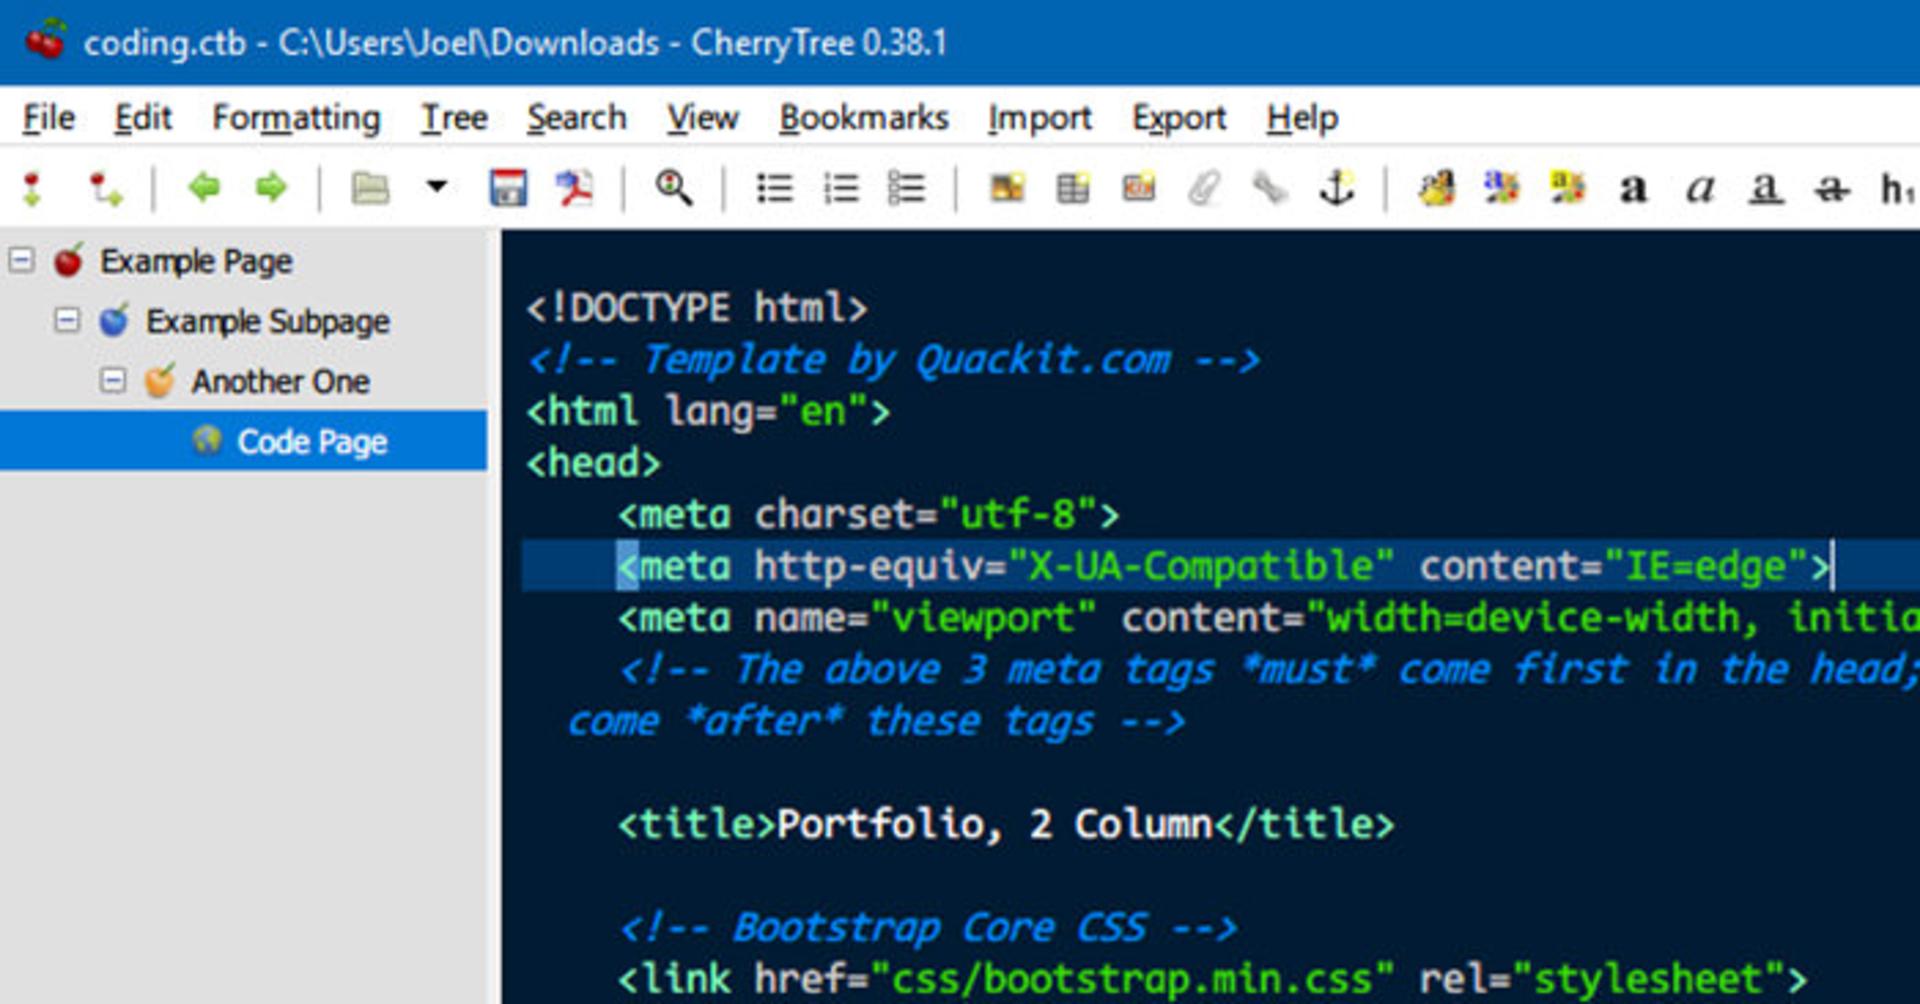Viewport: 1920px width, 1004px height.
Task: Insert an anchor with the anchor icon
Action: pos(1337,187)
